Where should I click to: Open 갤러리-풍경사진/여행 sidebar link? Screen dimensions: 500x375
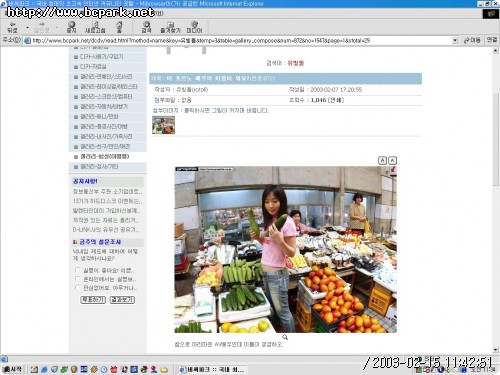tap(104, 127)
